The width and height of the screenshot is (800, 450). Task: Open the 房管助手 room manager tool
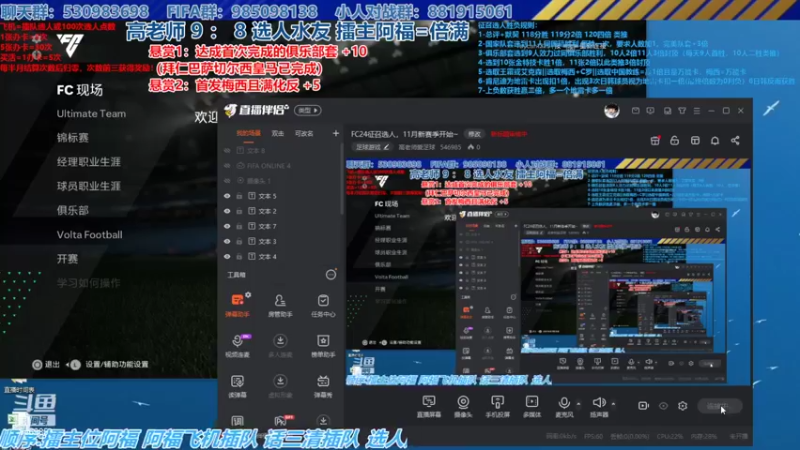coord(280,305)
